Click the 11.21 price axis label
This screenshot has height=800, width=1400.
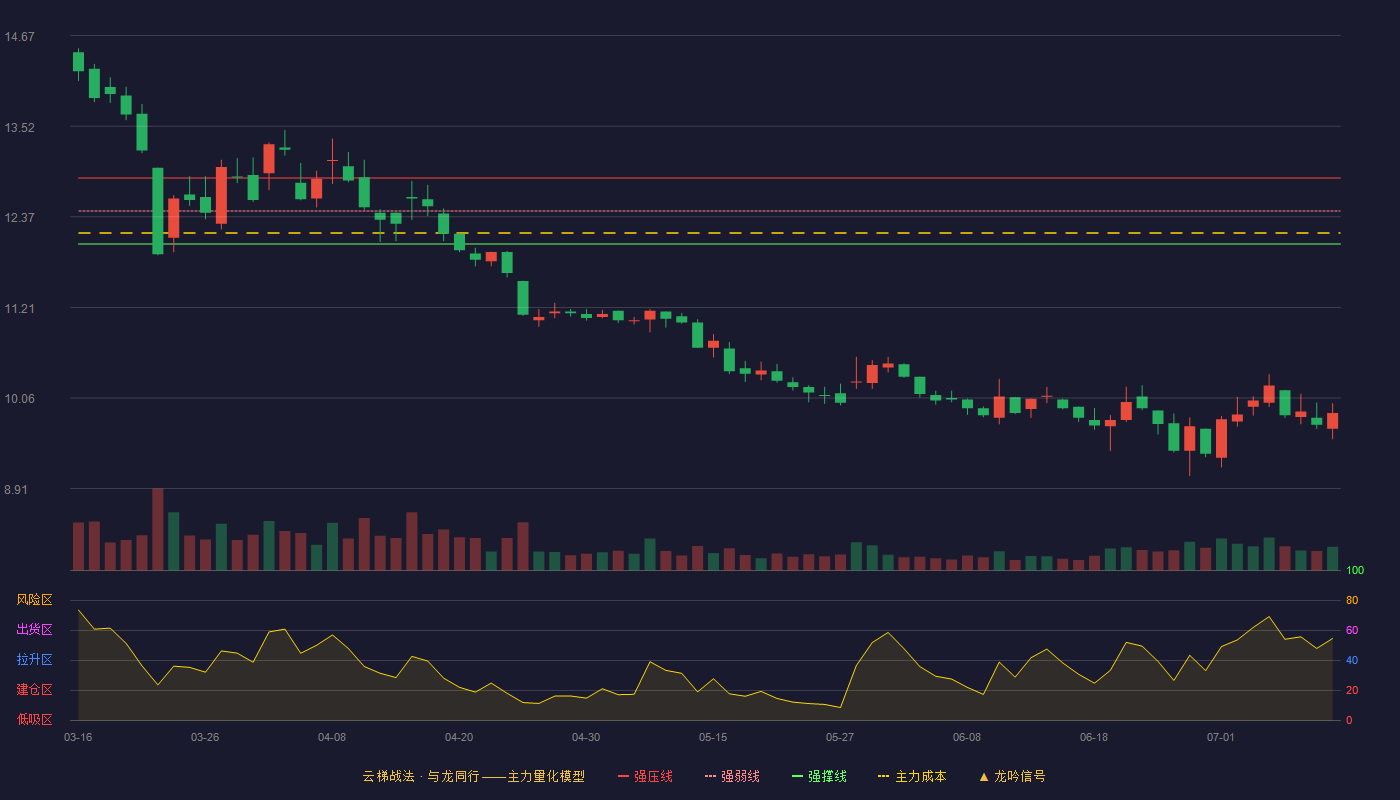coord(19,309)
